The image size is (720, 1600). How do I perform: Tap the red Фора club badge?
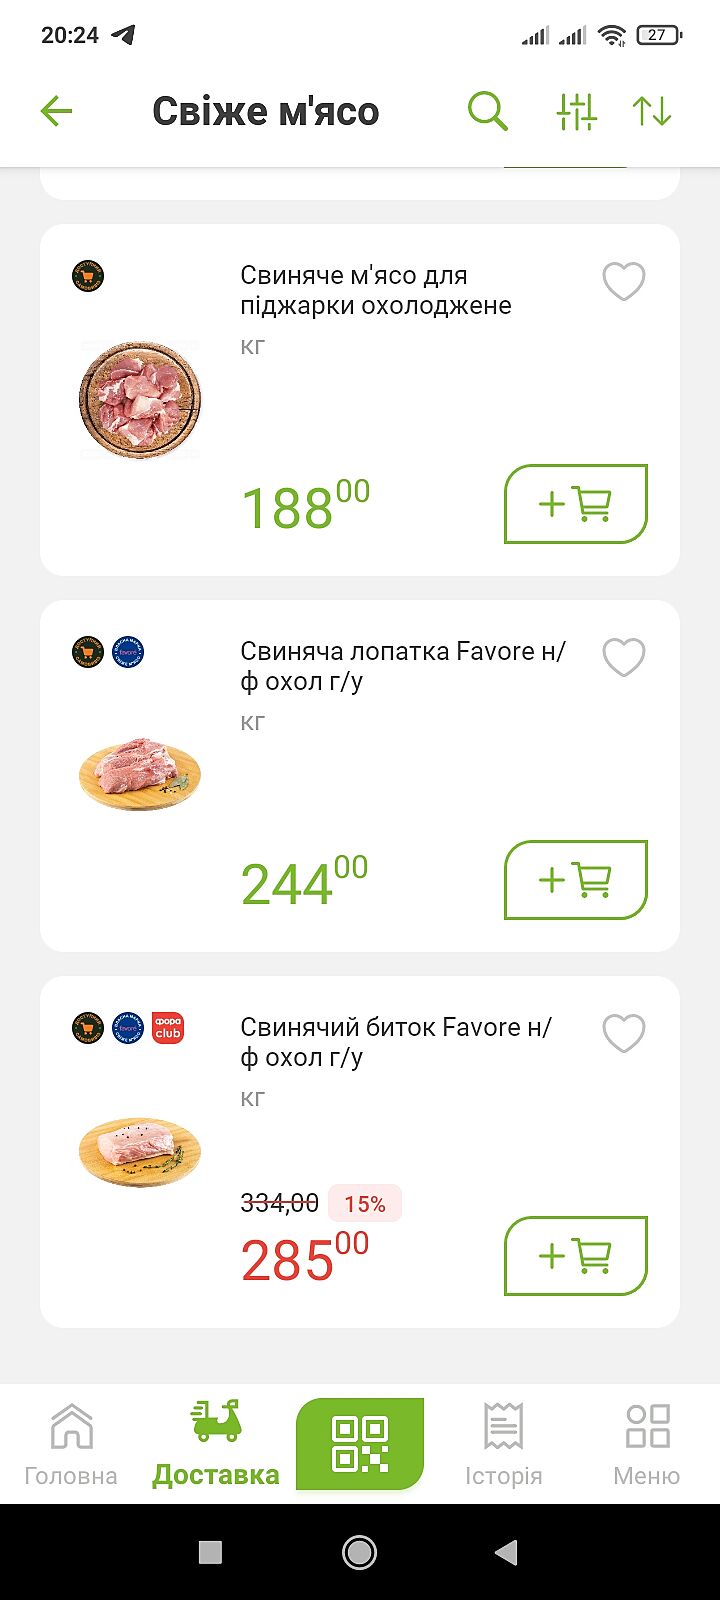[x=168, y=1028]
